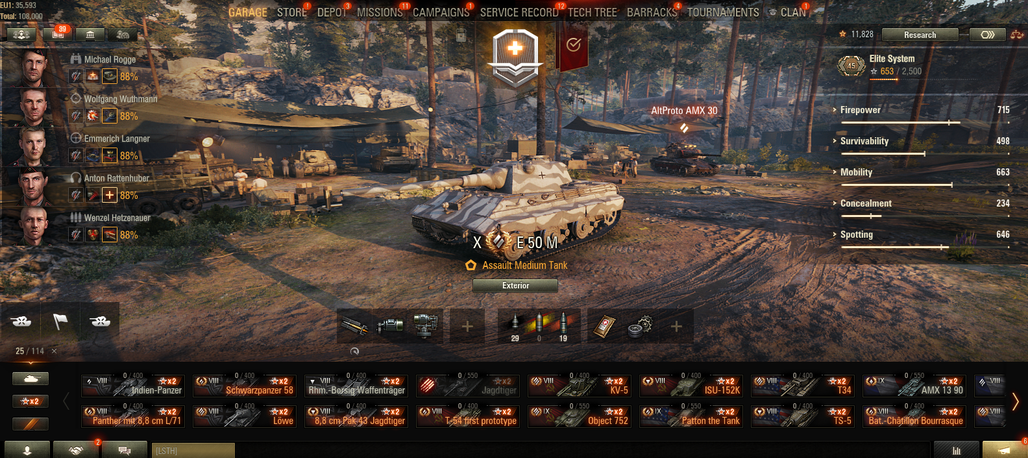The width and height of the screenshot is (1028, 458).
Task: Toggle the x2 bonus vehicle filter
Action: pos(30,402)
